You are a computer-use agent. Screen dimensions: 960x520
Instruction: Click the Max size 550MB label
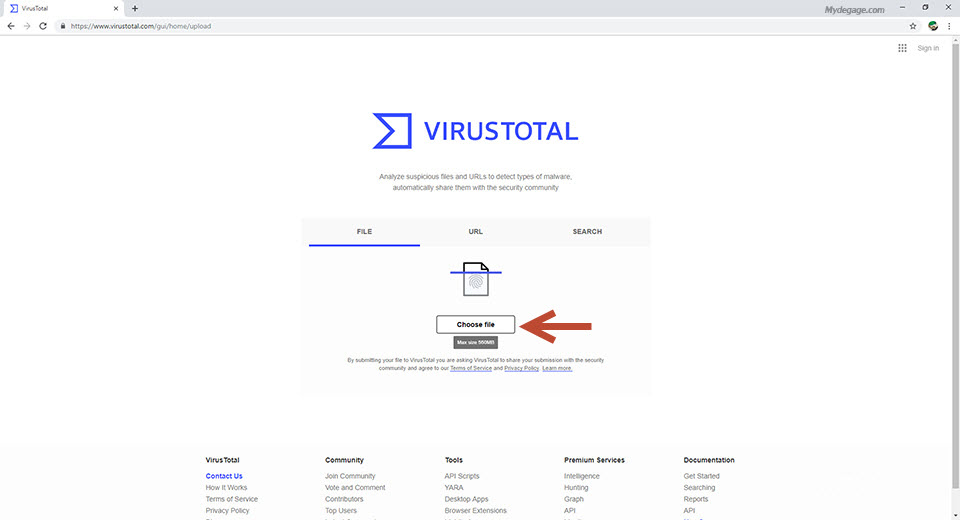pos(476,342)
